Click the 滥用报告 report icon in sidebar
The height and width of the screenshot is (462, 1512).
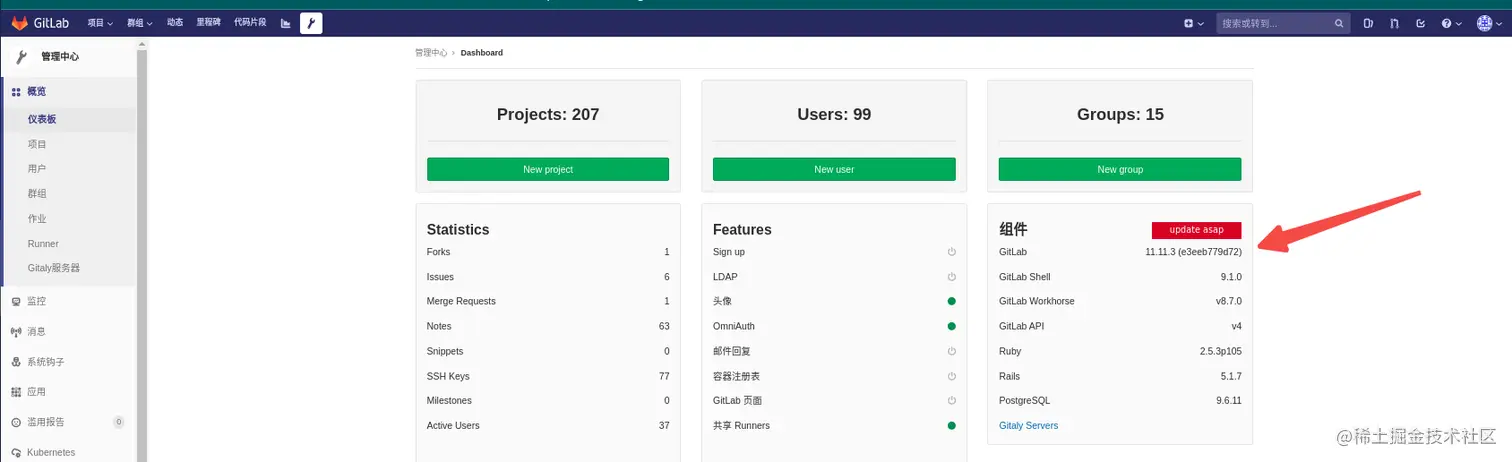coord(16,422)
